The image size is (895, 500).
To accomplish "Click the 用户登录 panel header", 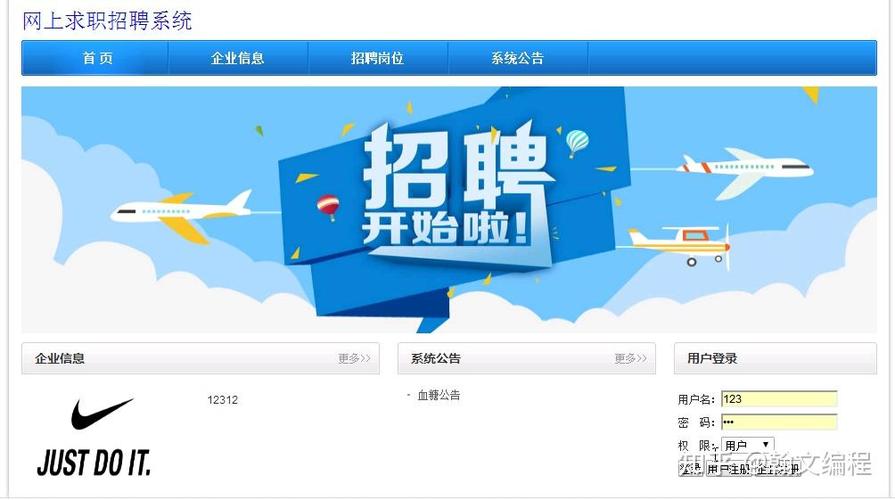I will [x=775, y=358].
